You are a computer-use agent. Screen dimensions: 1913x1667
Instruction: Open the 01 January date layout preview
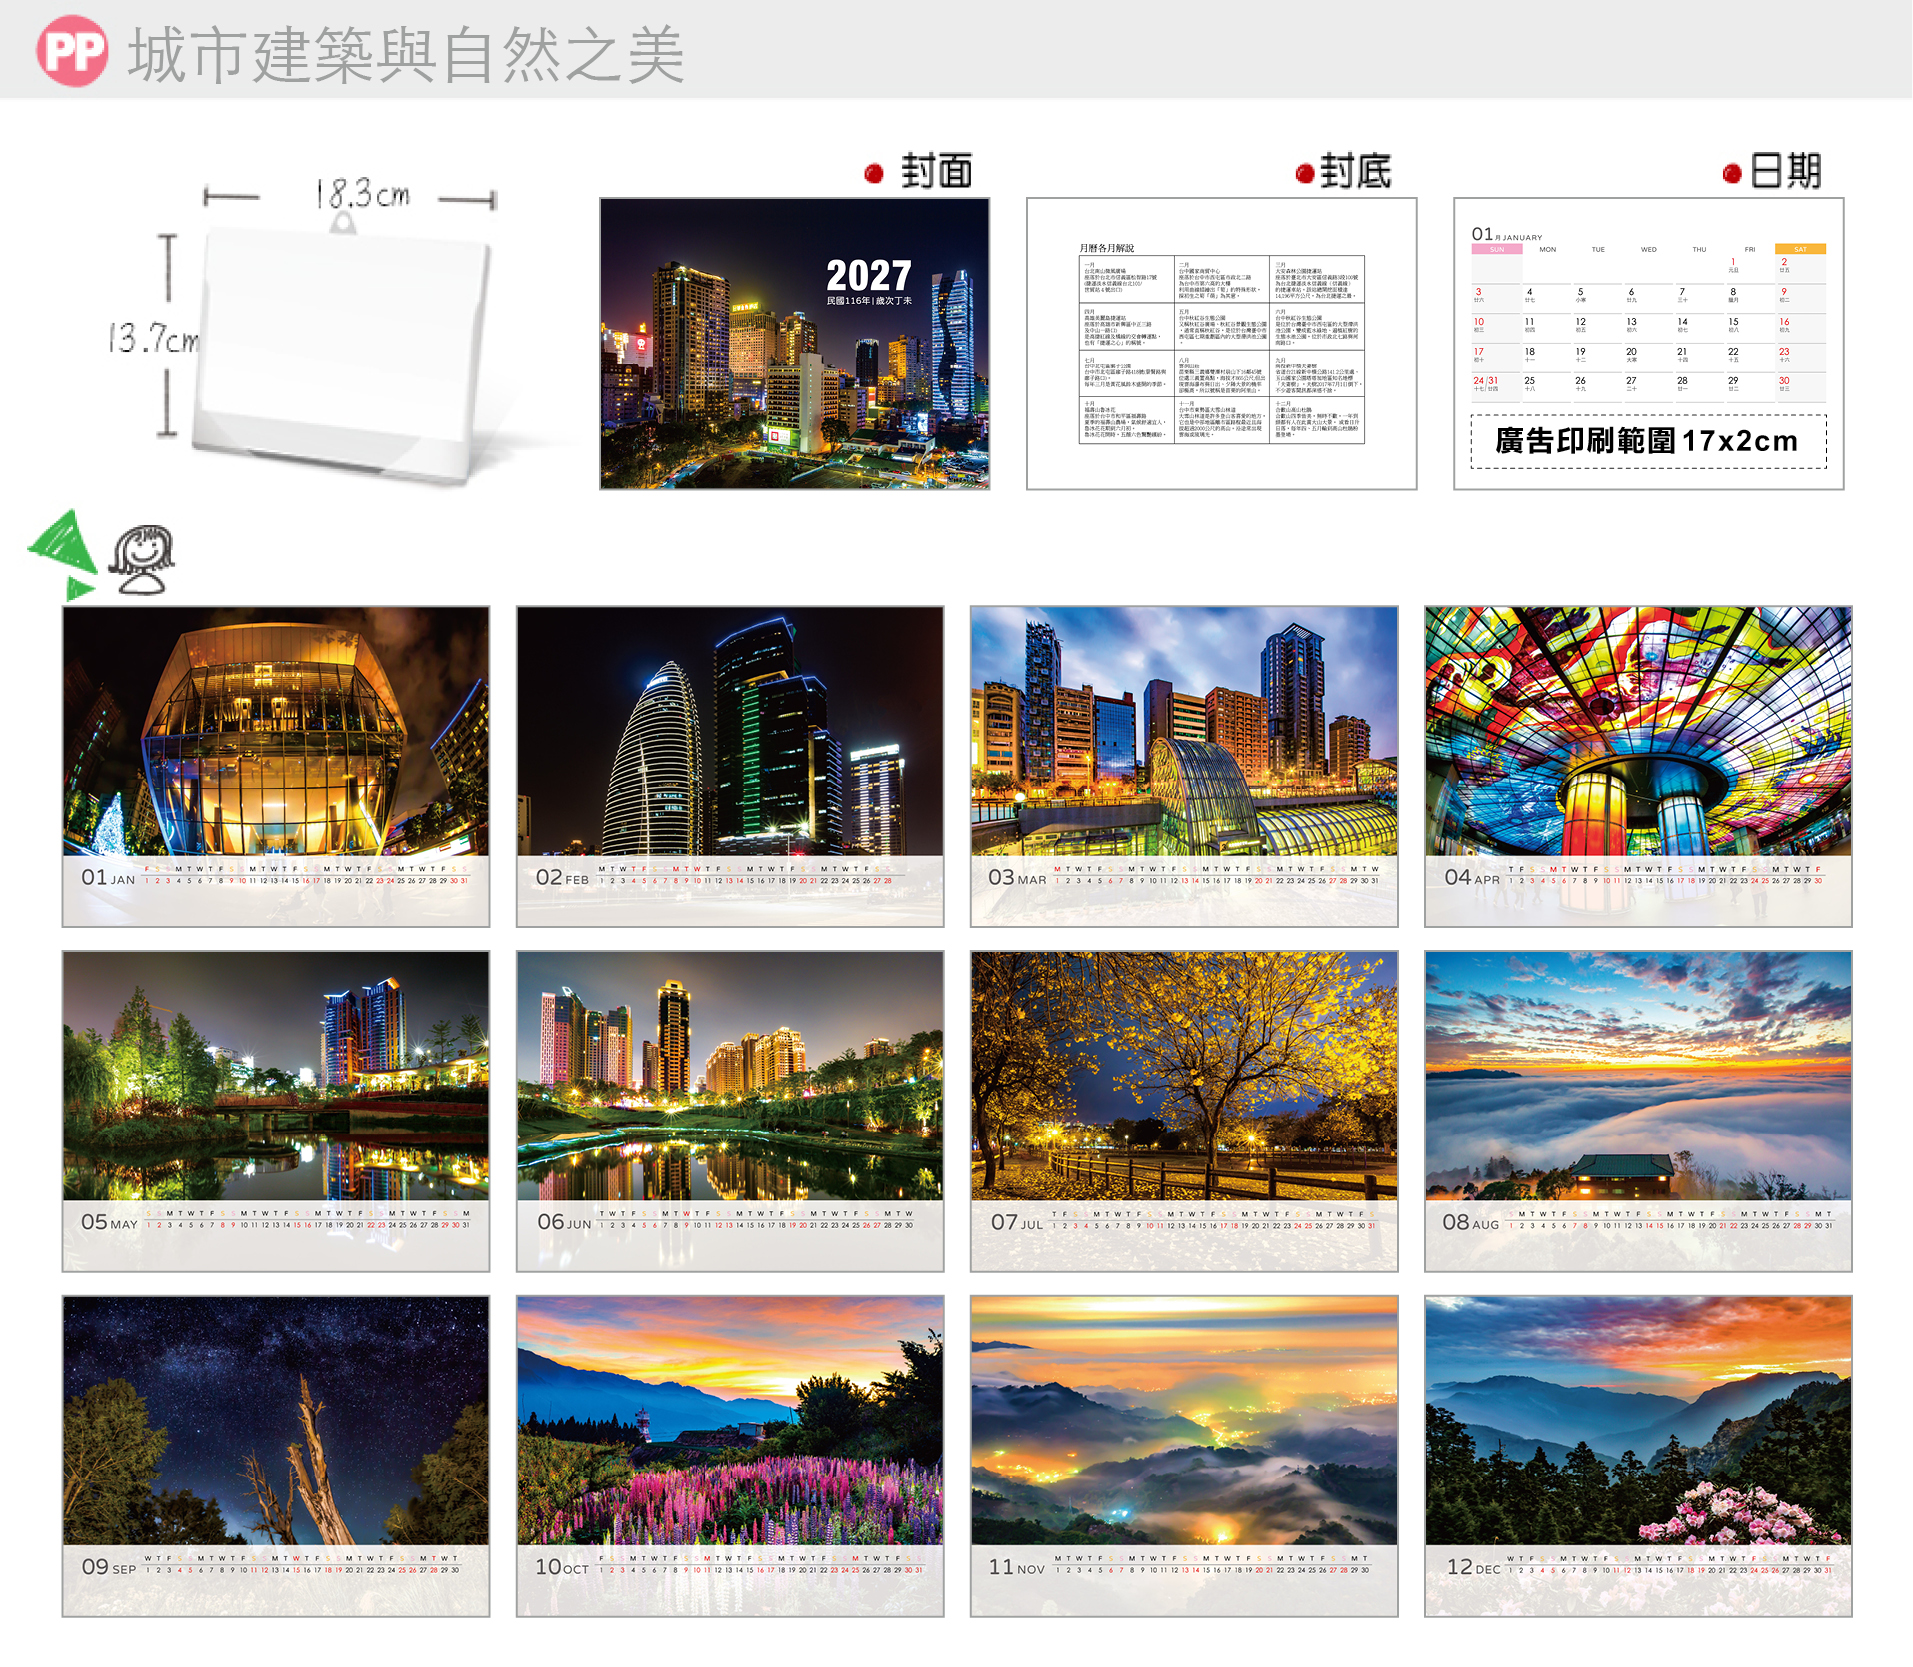(1648, 343)
